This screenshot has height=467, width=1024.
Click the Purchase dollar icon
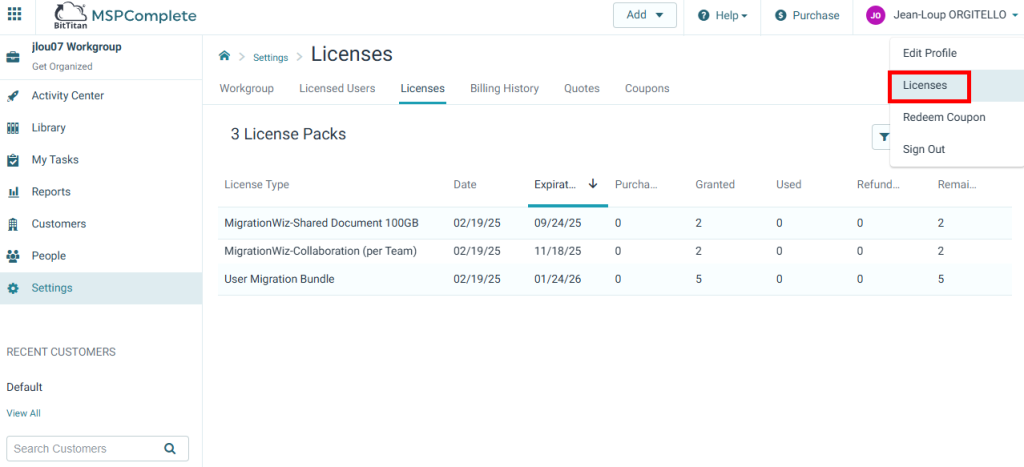pyautogui.click(x=780, y=16)
